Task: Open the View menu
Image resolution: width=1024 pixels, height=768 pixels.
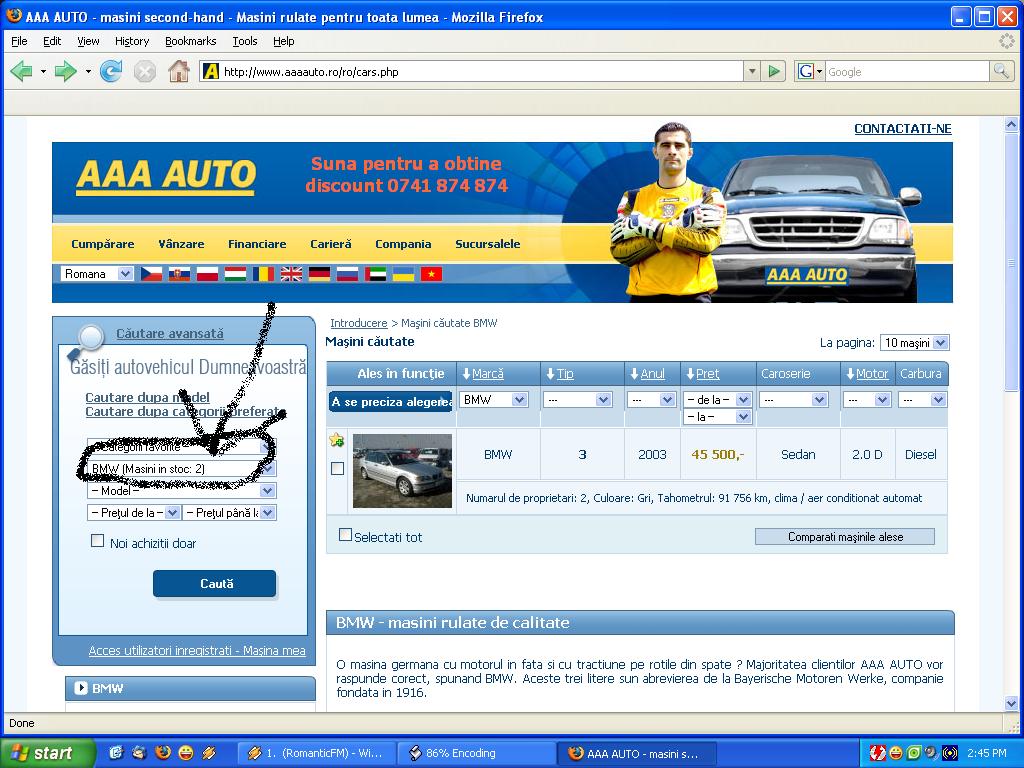Action: (x=88, y=41)
